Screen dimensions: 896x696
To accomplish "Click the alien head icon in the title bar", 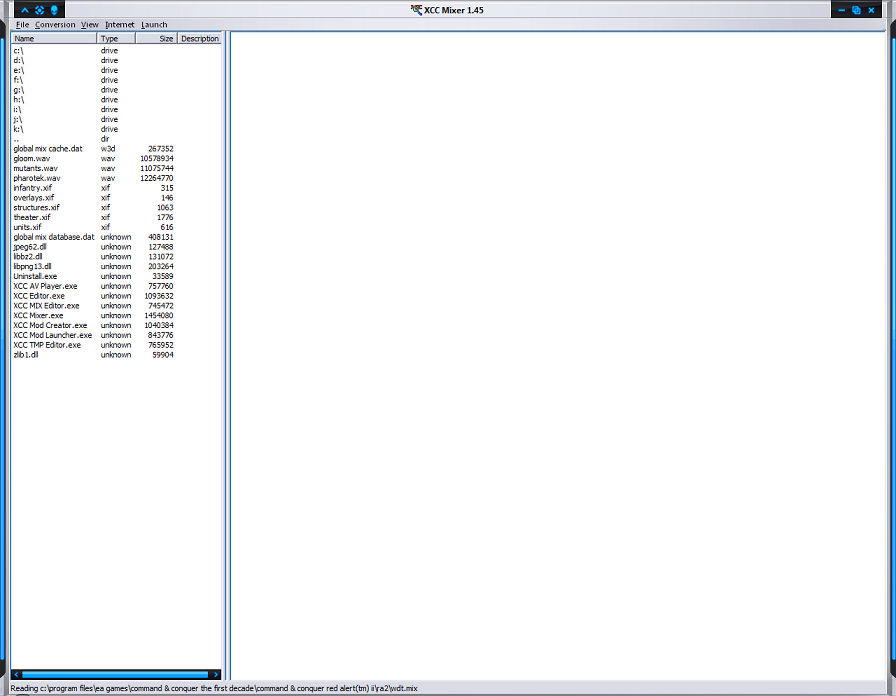I will pos(53,10).
